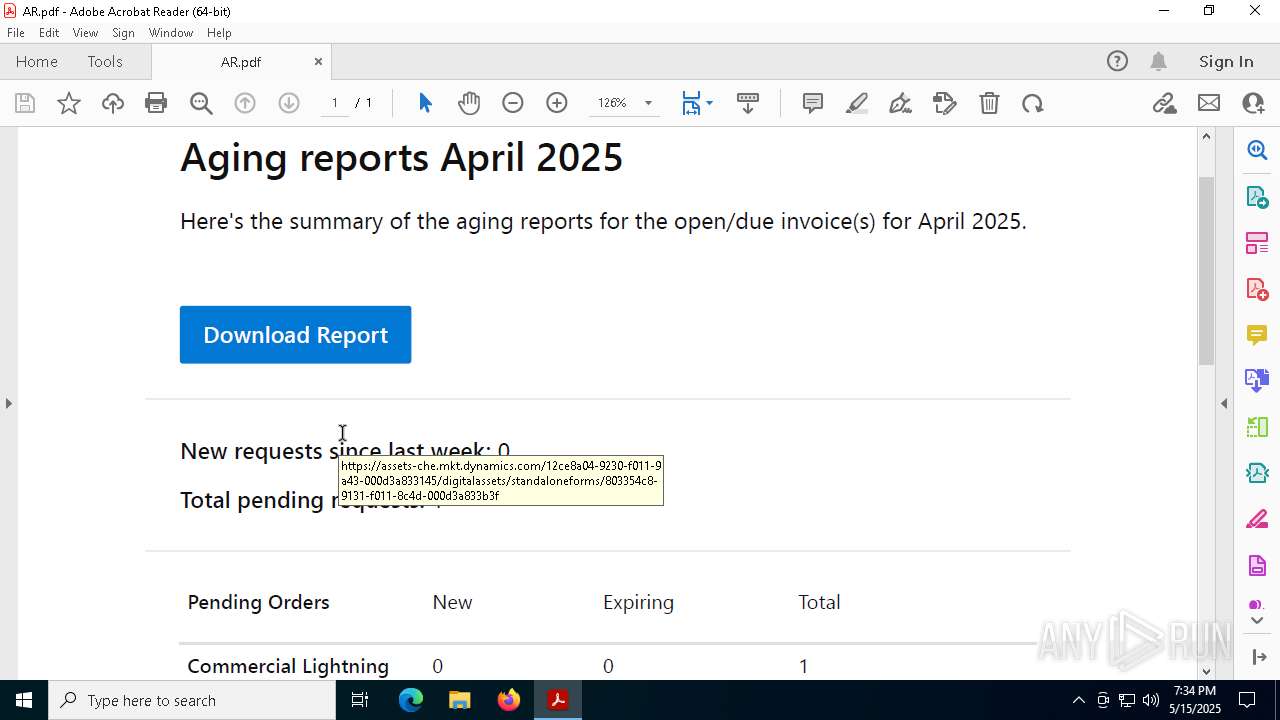Select the highlight text pen tool

857,103
